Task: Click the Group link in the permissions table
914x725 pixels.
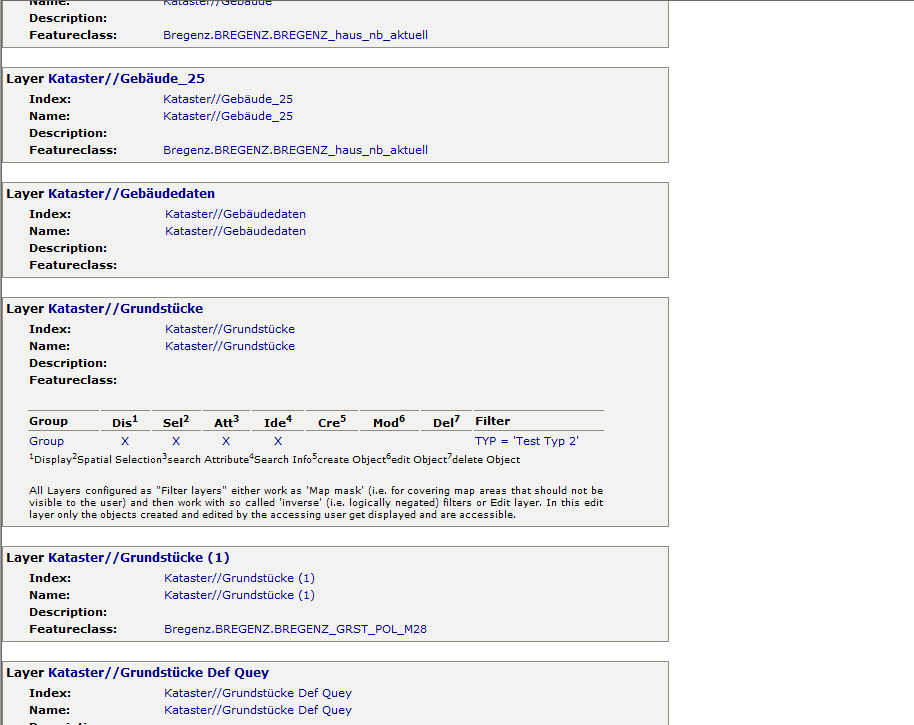Action: tap(46, 441)
